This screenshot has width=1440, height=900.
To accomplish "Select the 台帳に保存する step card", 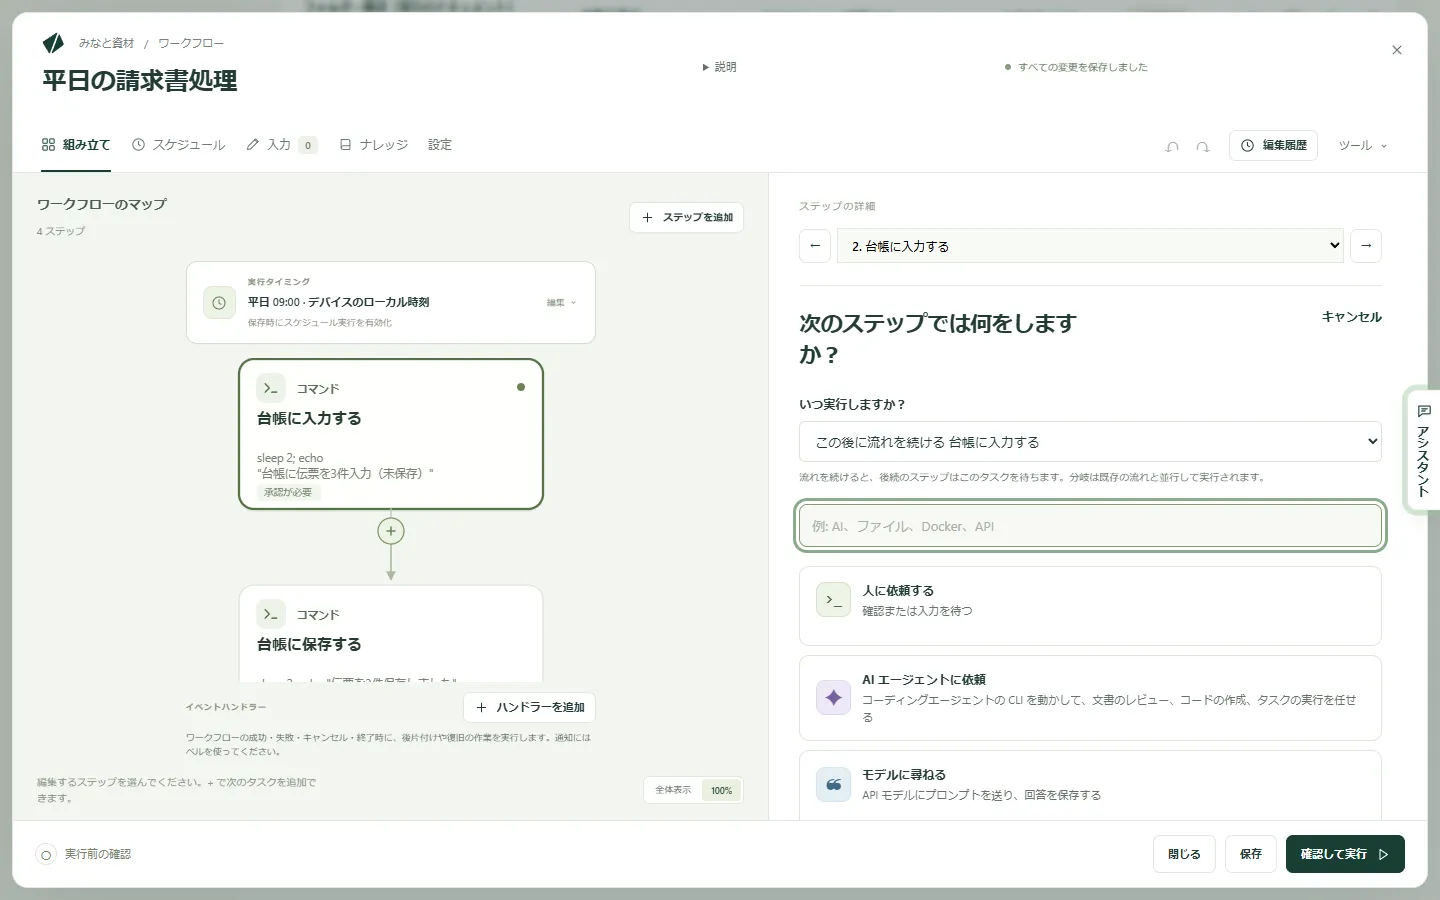I will (x=391, y=634).
